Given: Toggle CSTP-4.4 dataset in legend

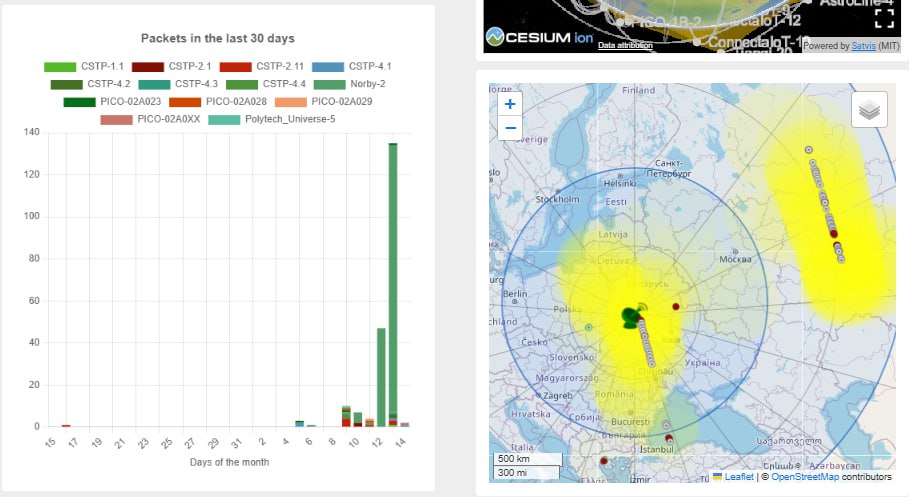Looking at the screenshot, I should (x=266, y=84).
